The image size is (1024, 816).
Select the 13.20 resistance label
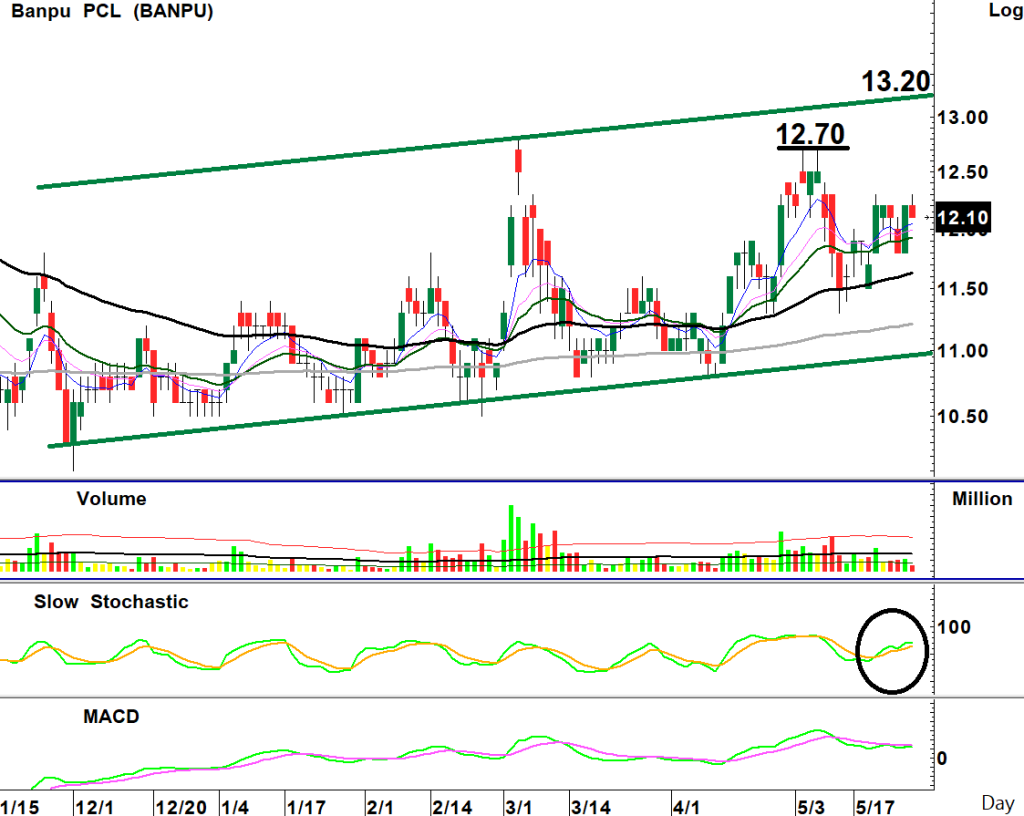click(x=895, y=81)
